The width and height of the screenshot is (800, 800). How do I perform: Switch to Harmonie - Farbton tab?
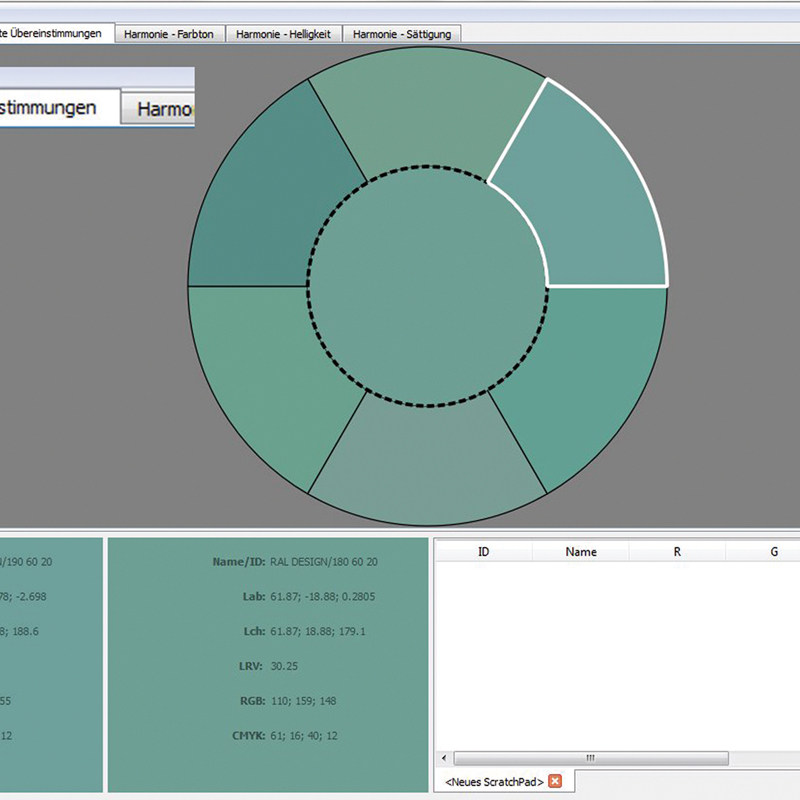point(169,34)
